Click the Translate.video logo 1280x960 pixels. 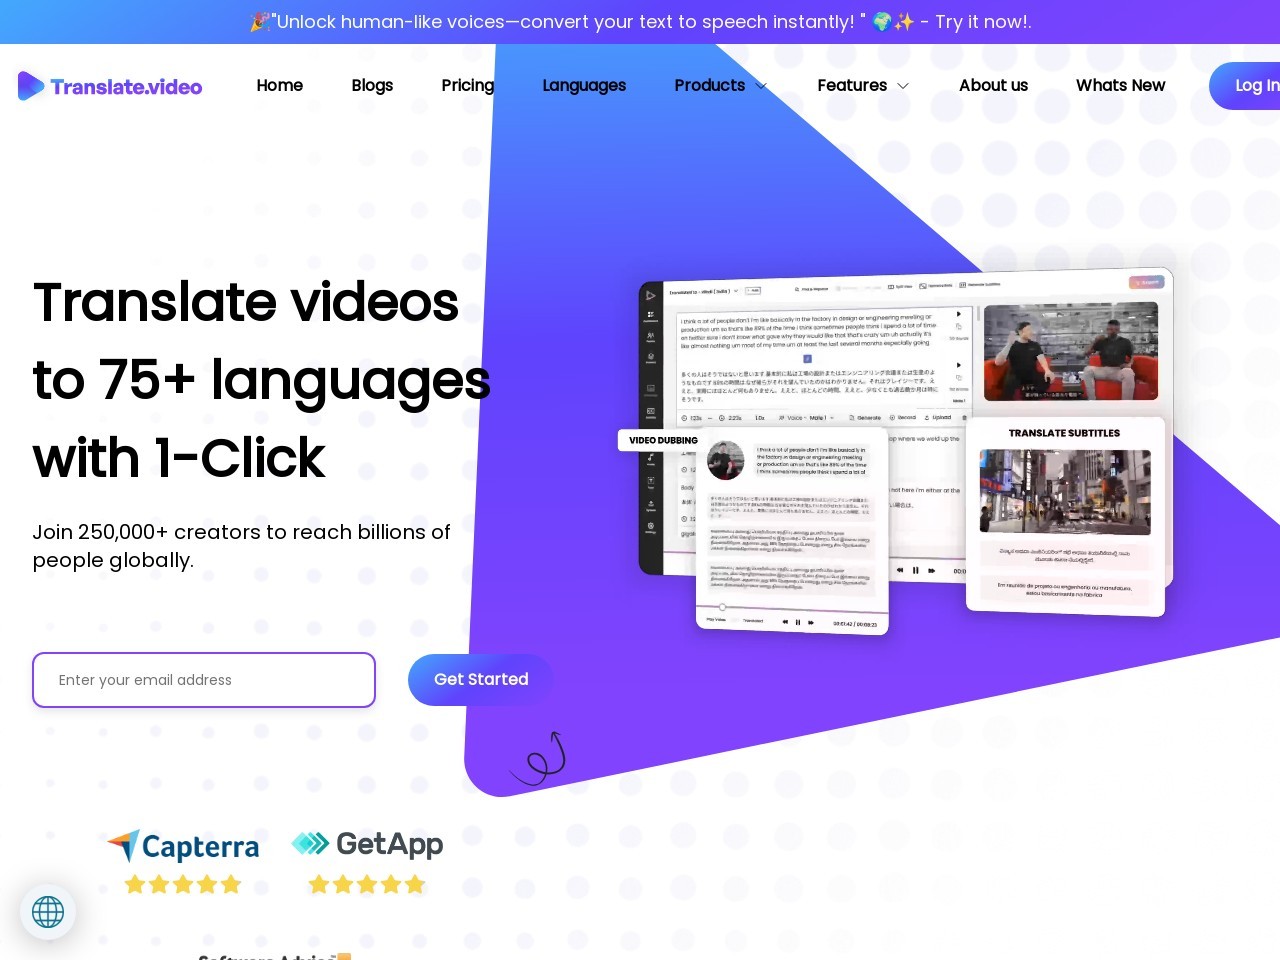[x=110, y=86]
